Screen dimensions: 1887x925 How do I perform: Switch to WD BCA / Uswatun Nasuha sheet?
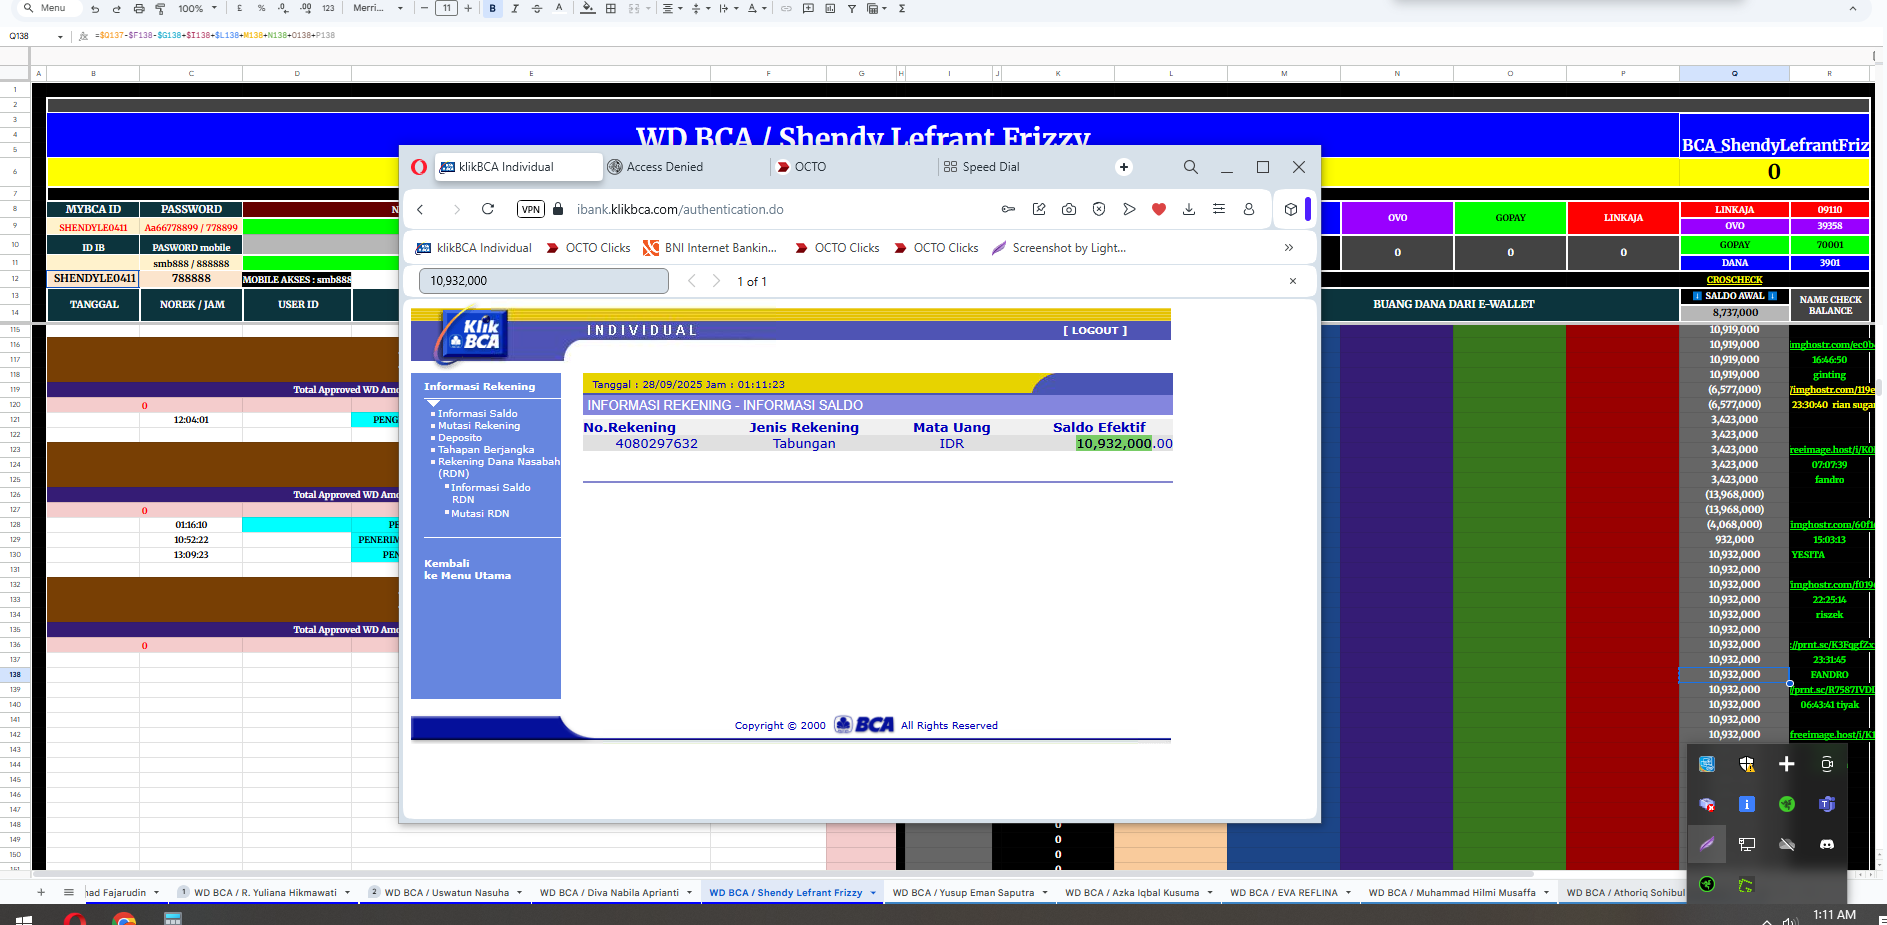pos(446,892)
